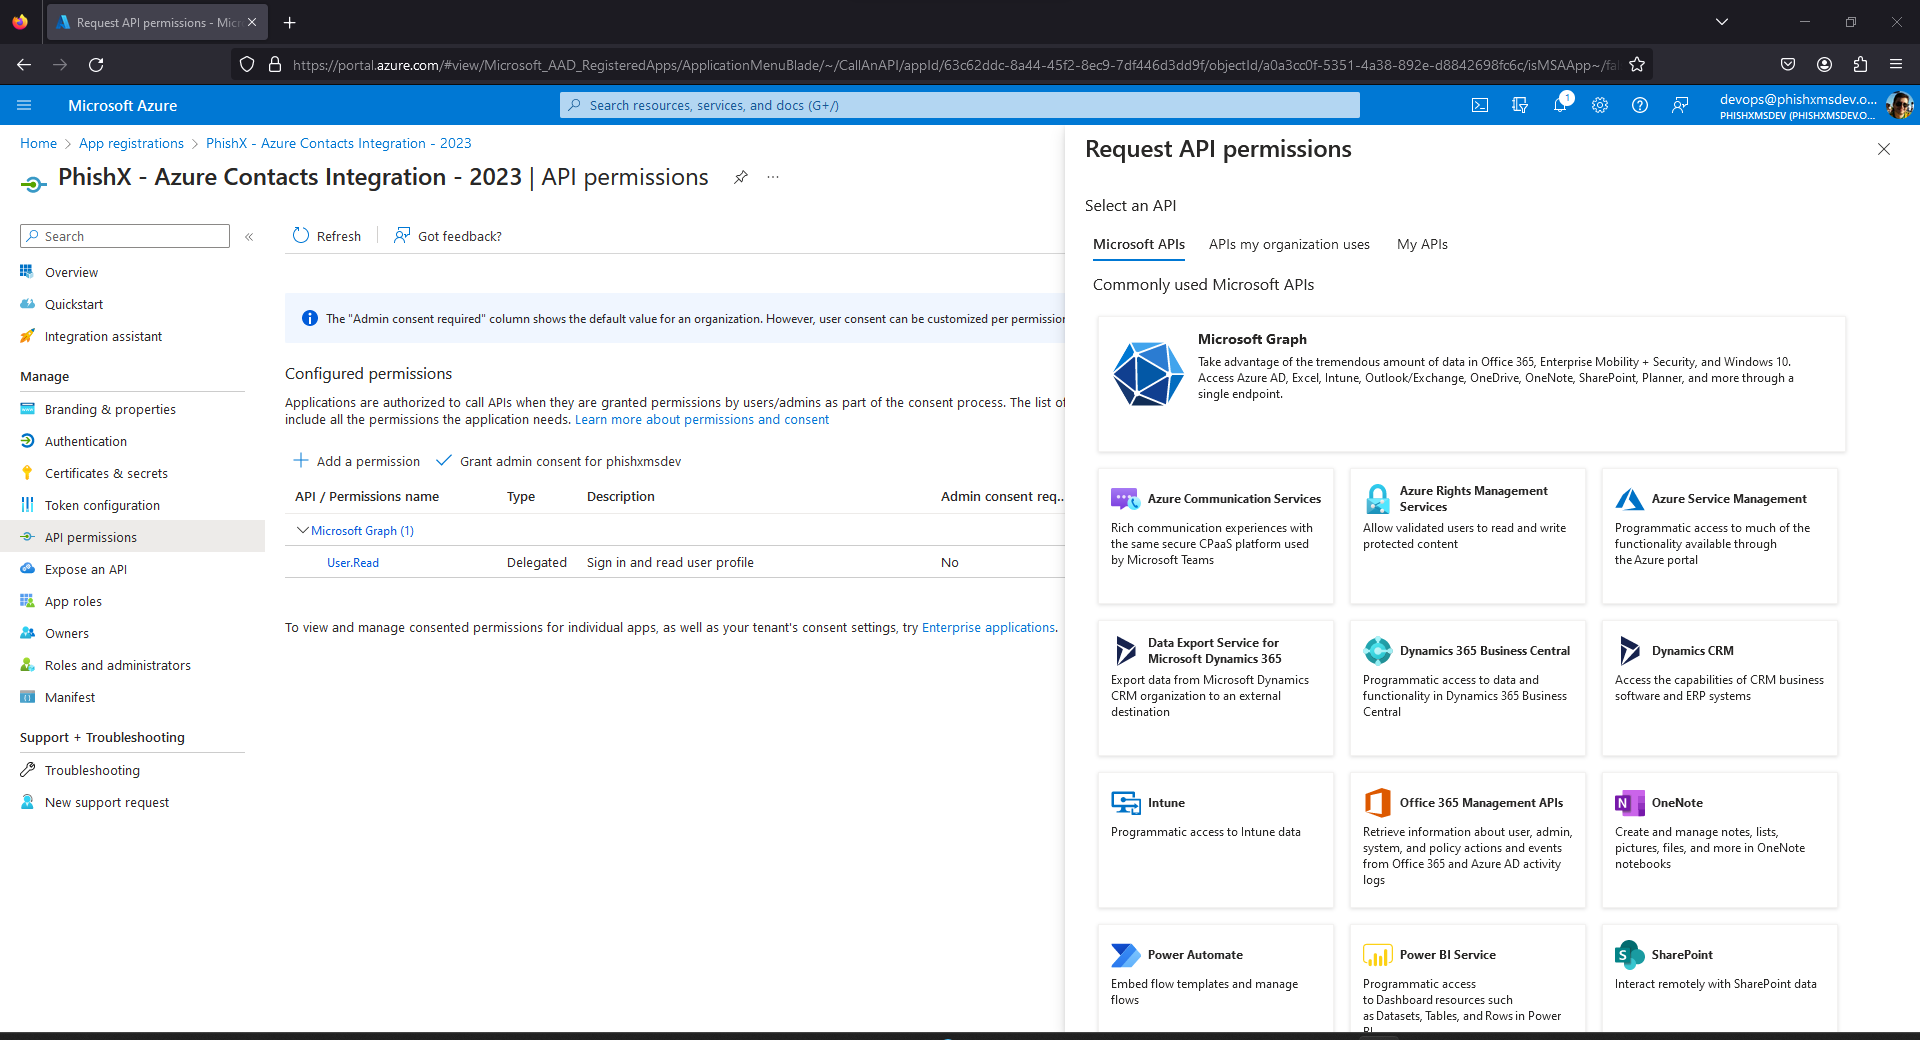The image size is (1920, 1040).
Task: Choose Azure Communication Services API
Action: (x=1215, y=536)
